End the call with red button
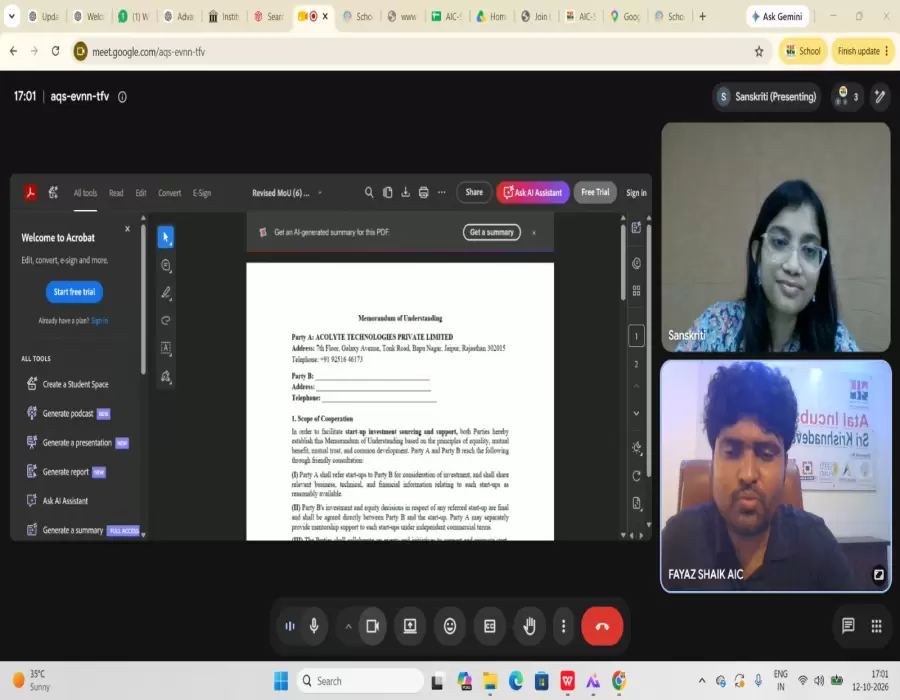This screenshot has width=900, height=700. pyautogui.click(x=602, y=626)
